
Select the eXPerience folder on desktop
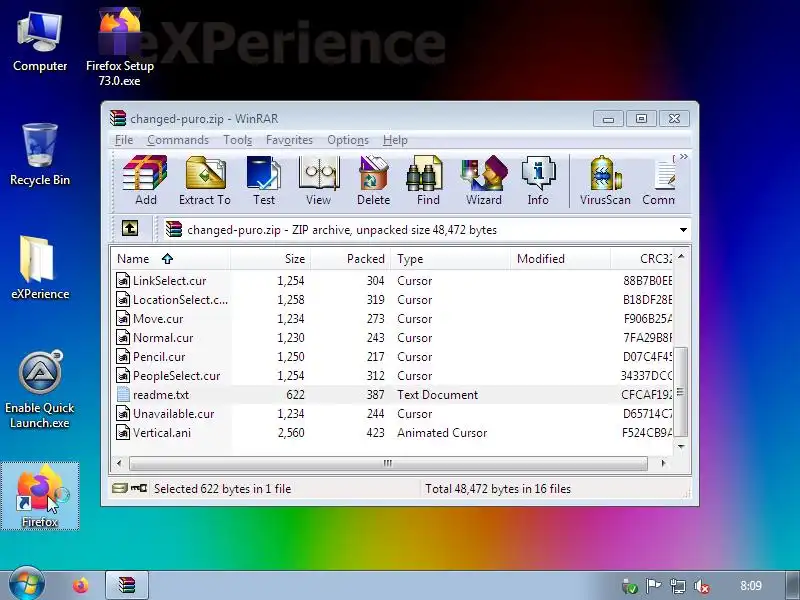40,268
